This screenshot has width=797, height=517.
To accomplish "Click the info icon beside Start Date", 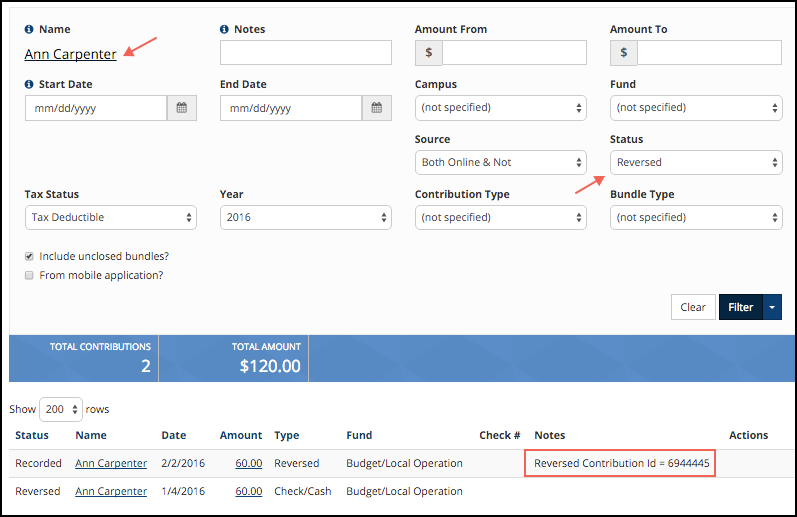I will point(29,84).
